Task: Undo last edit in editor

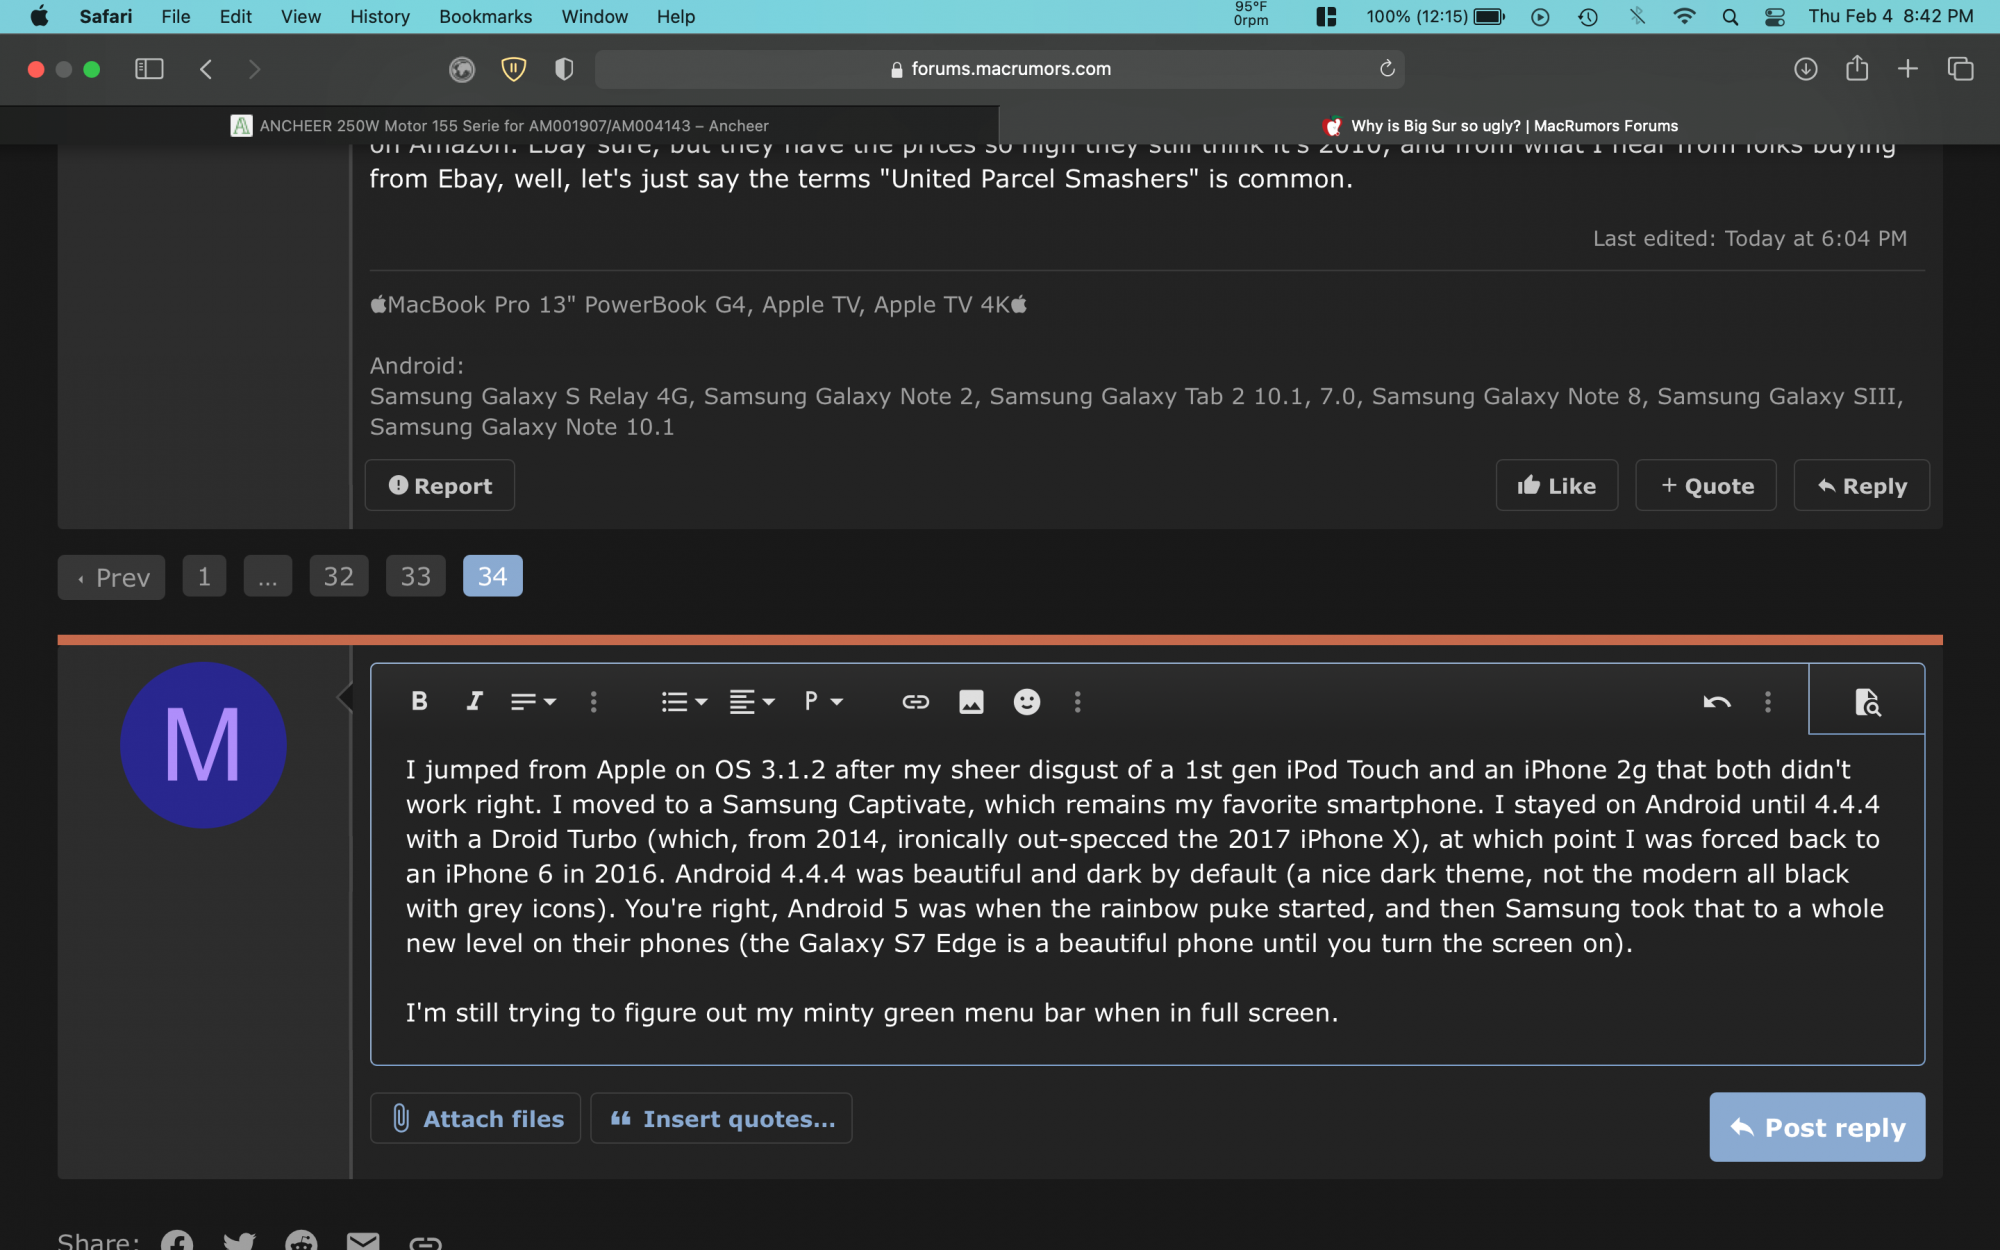Action: tap(1716, 702)
